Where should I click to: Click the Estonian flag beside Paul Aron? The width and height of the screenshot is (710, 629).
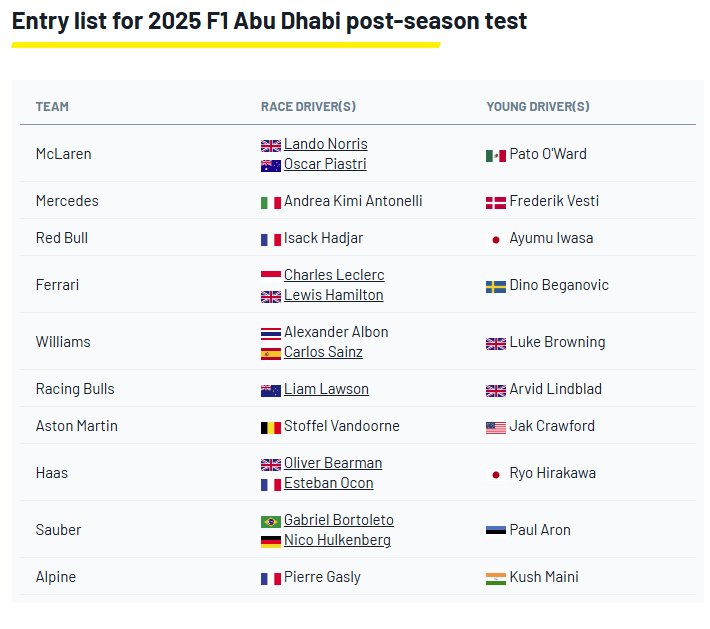click(496, 531)
